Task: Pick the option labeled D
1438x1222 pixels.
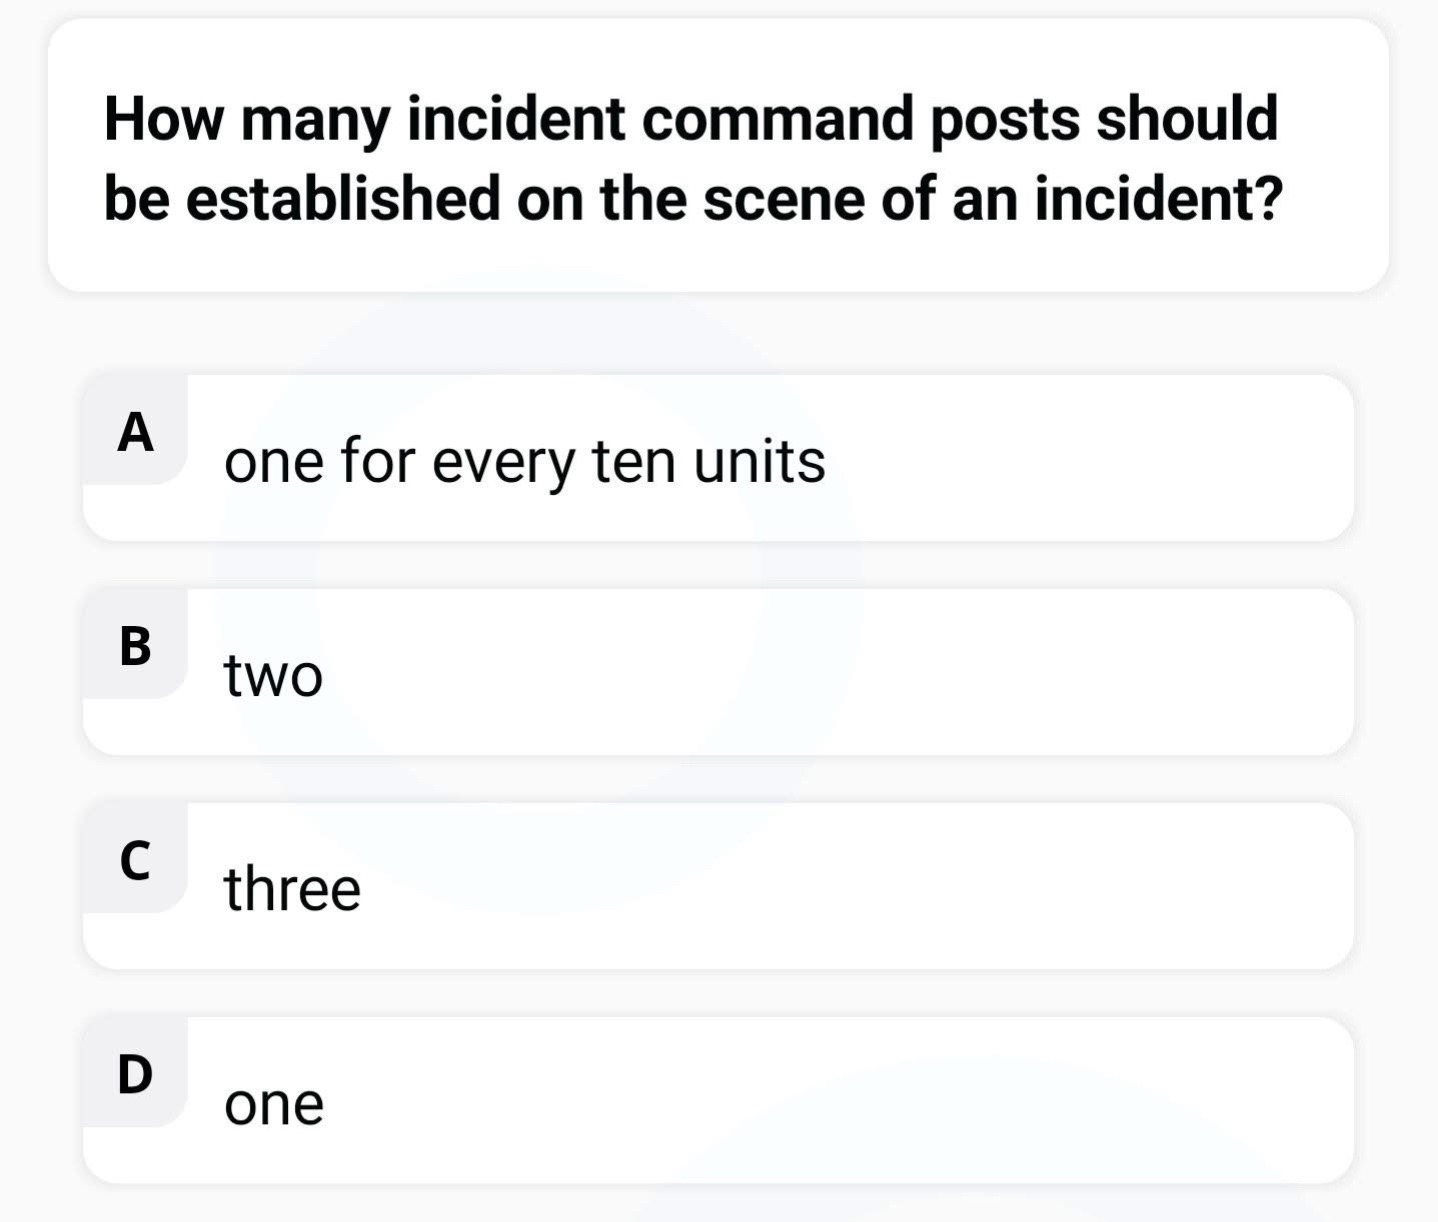Action: (718, 1100)
